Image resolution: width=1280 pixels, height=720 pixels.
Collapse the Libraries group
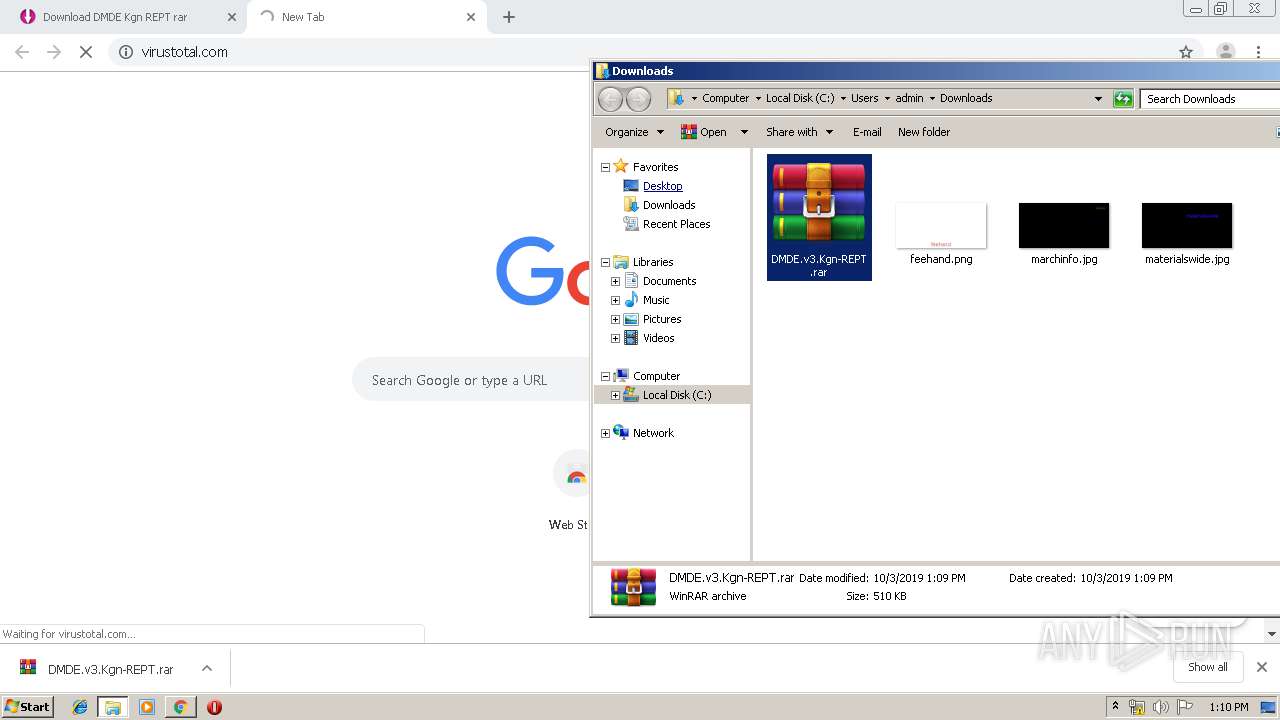point(605,262)
